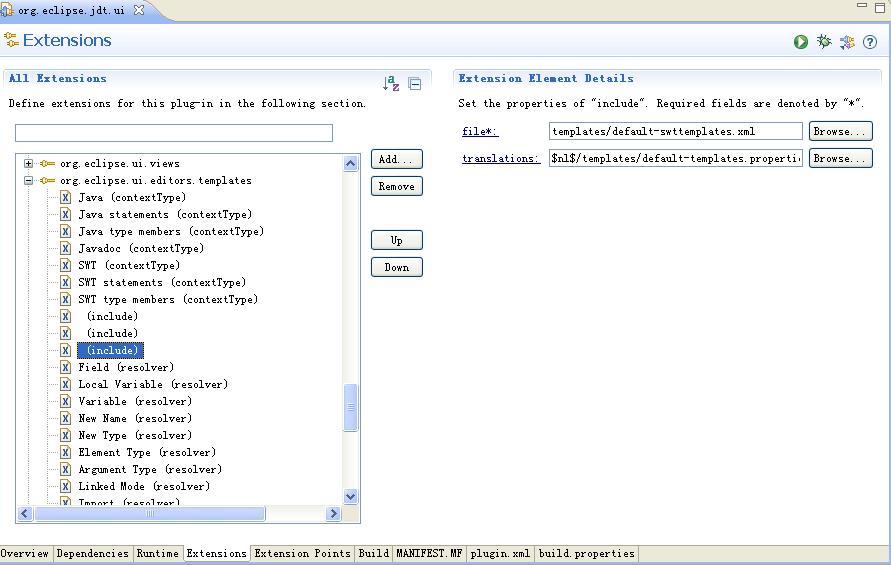The image size is (891, 565).
Task: Click the horizontal scrollbar thumb in tree
Action: point(150,514)
